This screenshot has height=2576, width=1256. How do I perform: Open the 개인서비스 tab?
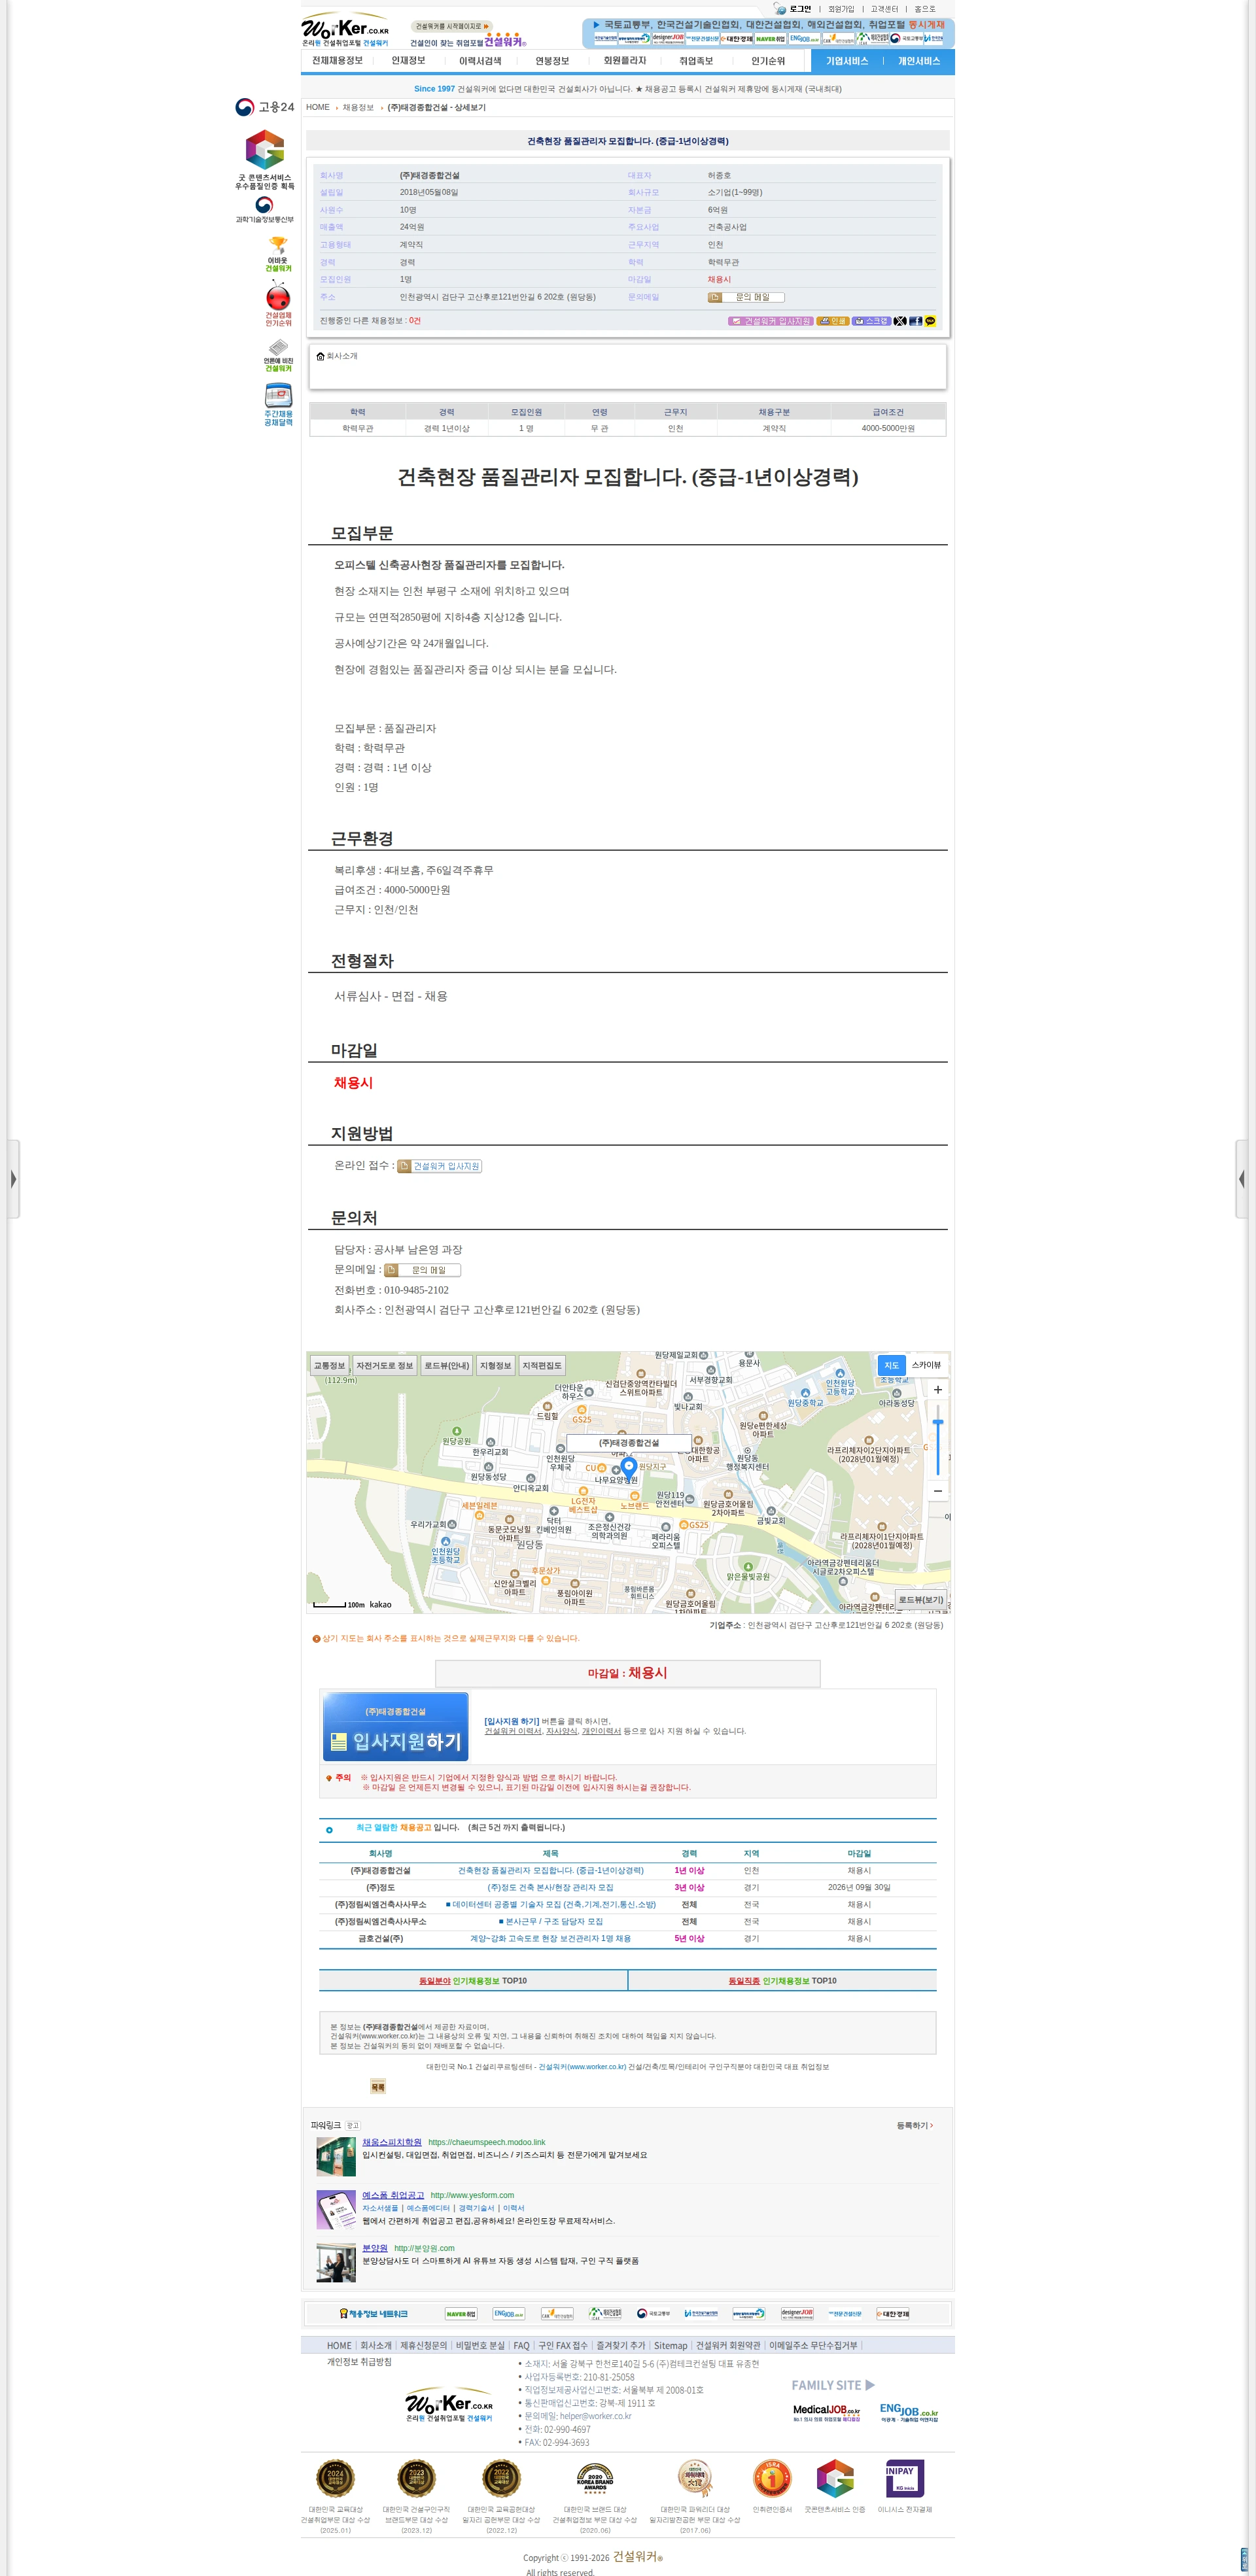tap(919, 61)
